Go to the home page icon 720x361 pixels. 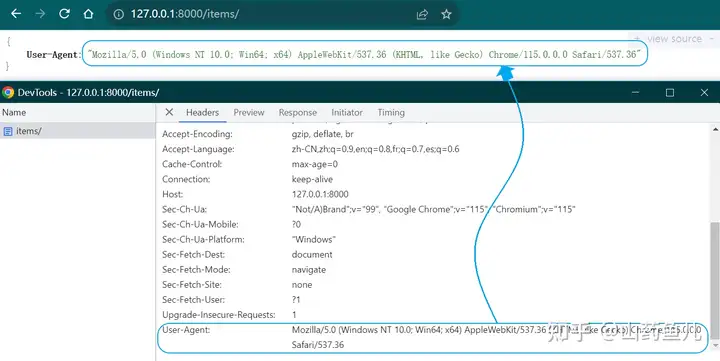(x=88, y=14)
